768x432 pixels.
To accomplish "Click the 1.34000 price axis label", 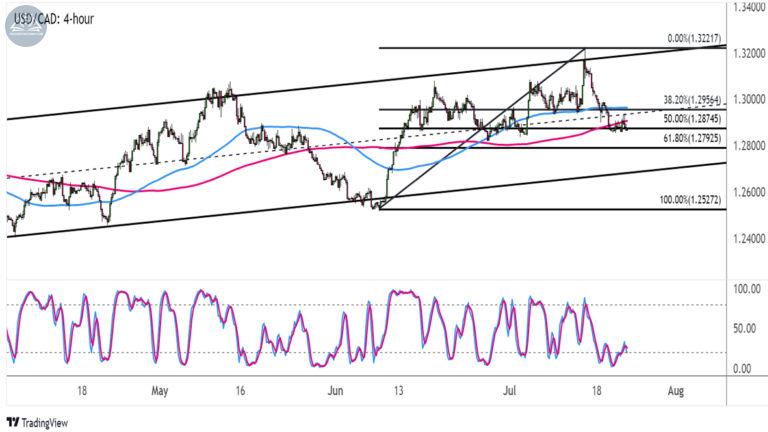I will point(749,7).
